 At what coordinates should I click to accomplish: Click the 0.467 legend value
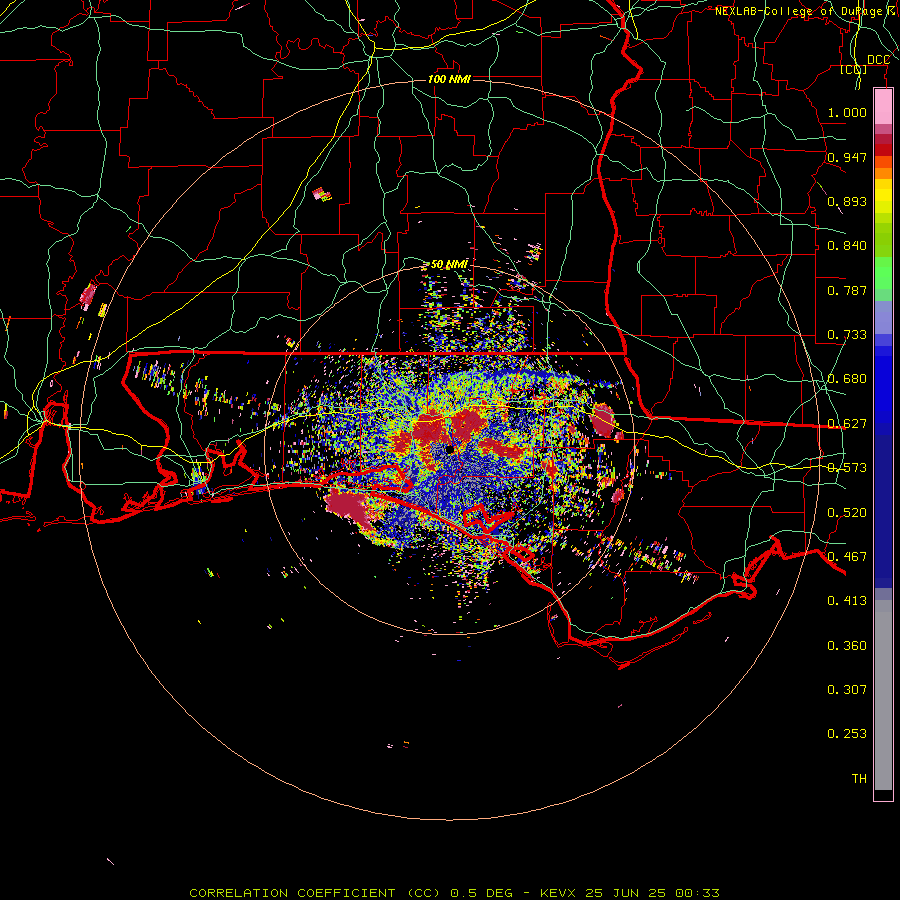(x=847, y=557)
